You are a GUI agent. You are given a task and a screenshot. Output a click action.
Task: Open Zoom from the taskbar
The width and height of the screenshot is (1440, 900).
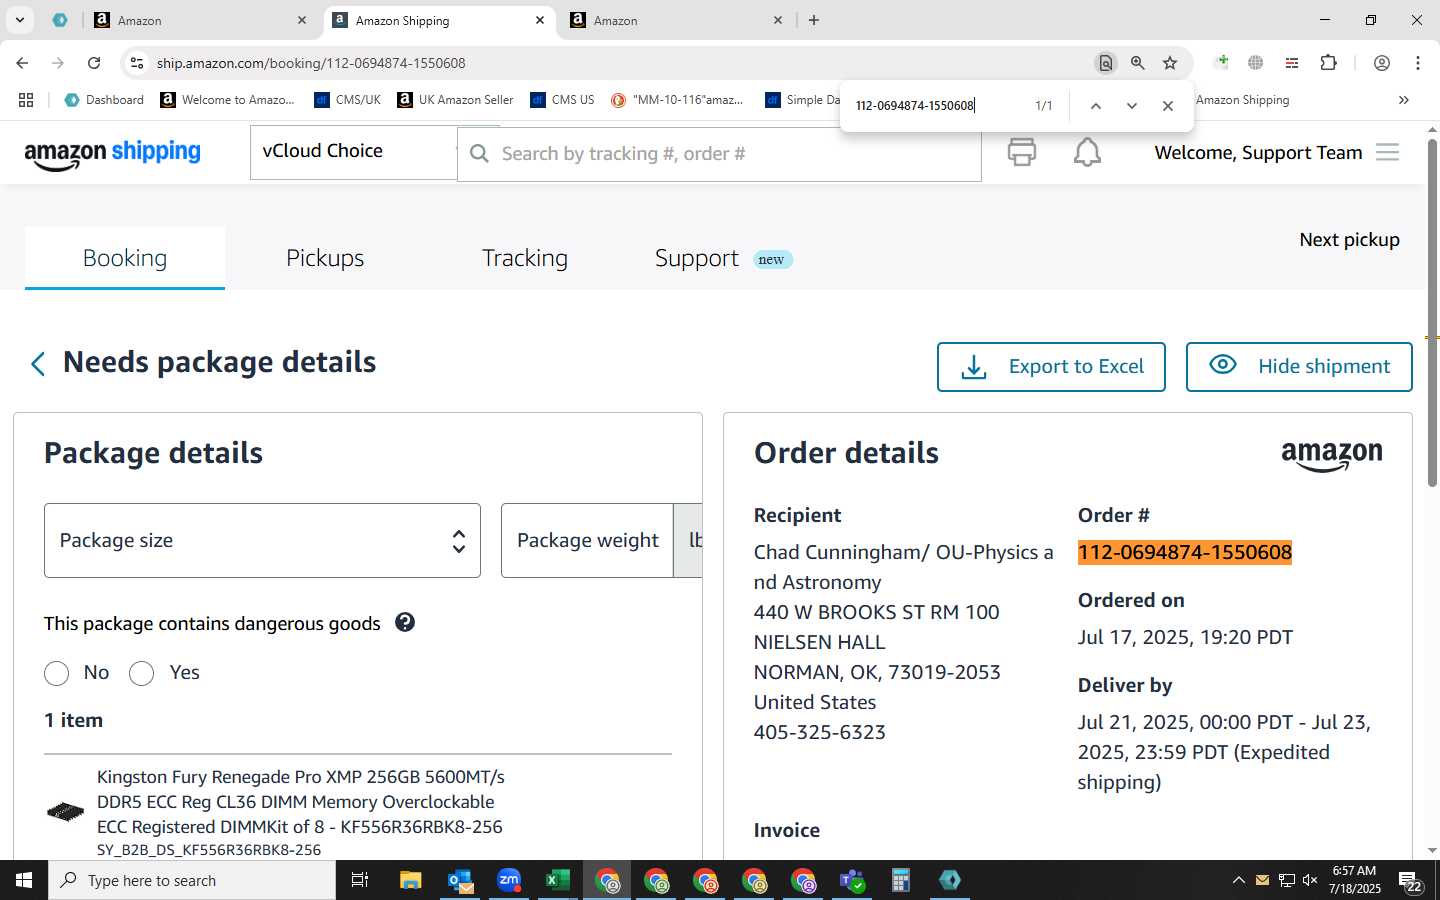(x=509, y=880)
